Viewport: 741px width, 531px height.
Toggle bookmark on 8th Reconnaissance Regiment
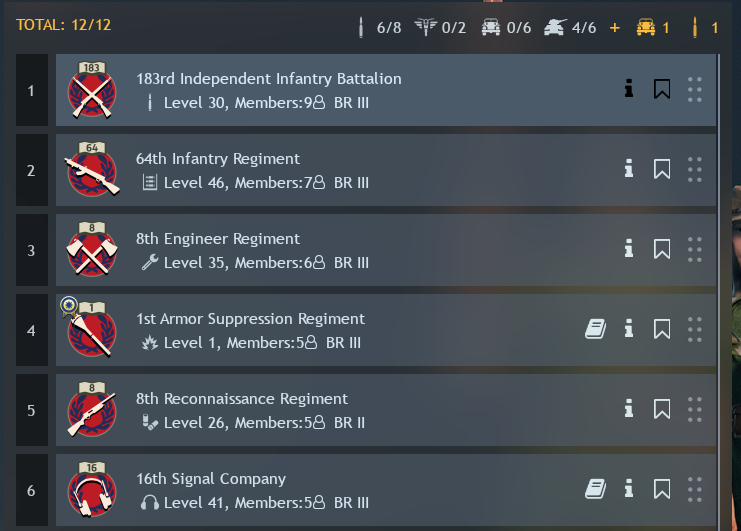click(662, 409)
